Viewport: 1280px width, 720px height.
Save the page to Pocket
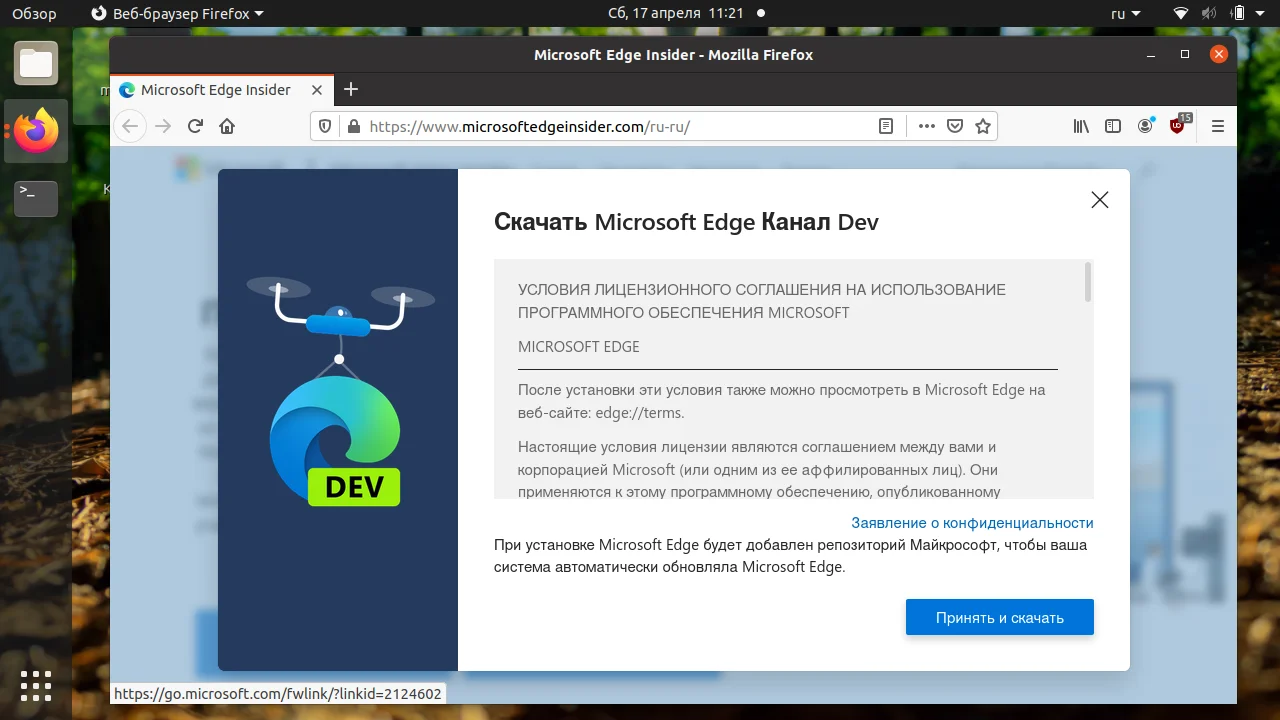point(955,126)
